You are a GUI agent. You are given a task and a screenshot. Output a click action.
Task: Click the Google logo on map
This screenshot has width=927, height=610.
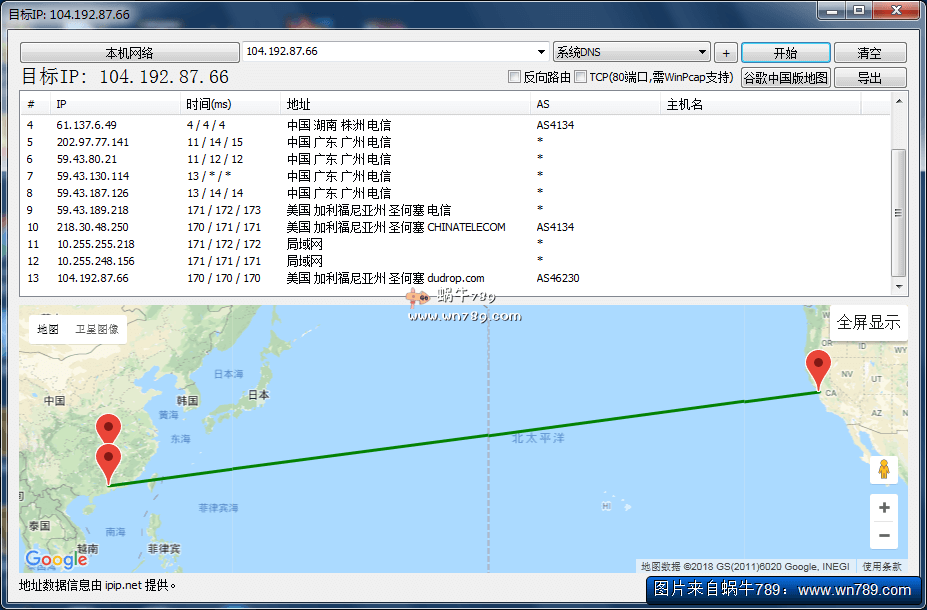[x=56, y=560]
